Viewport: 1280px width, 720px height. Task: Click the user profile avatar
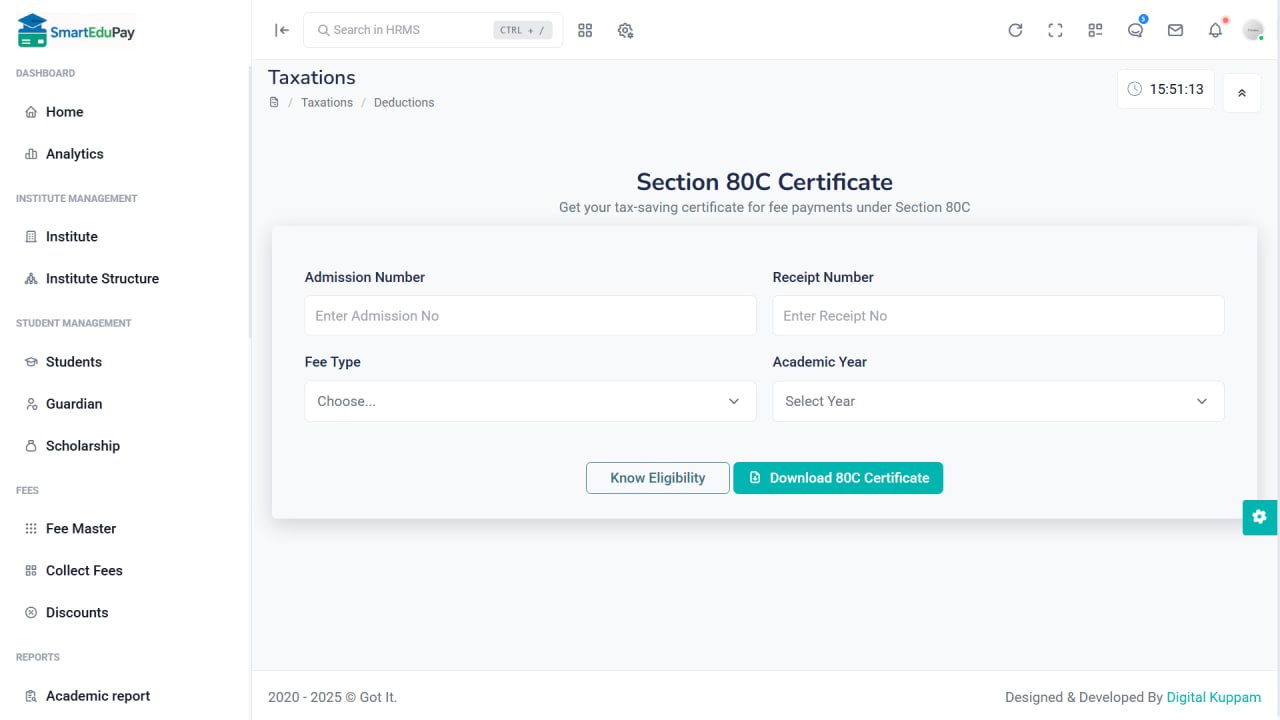[x=1253, y=30]
